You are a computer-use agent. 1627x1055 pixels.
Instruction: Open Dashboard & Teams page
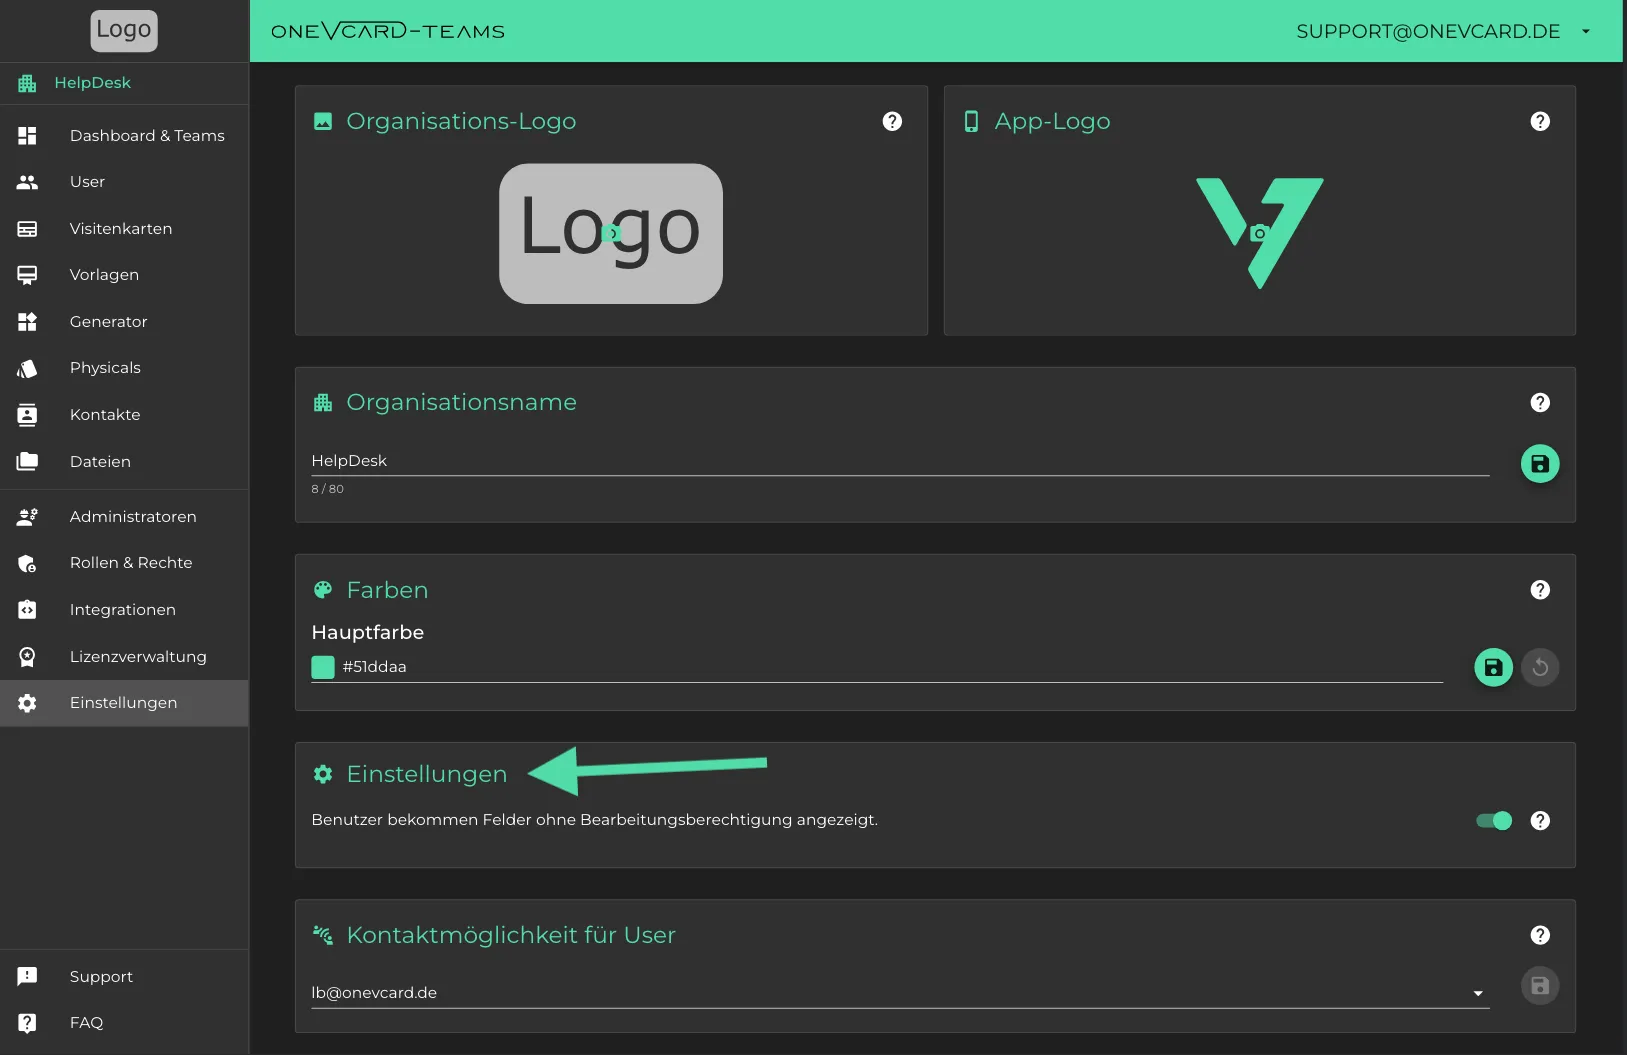[x=124, y=136]
